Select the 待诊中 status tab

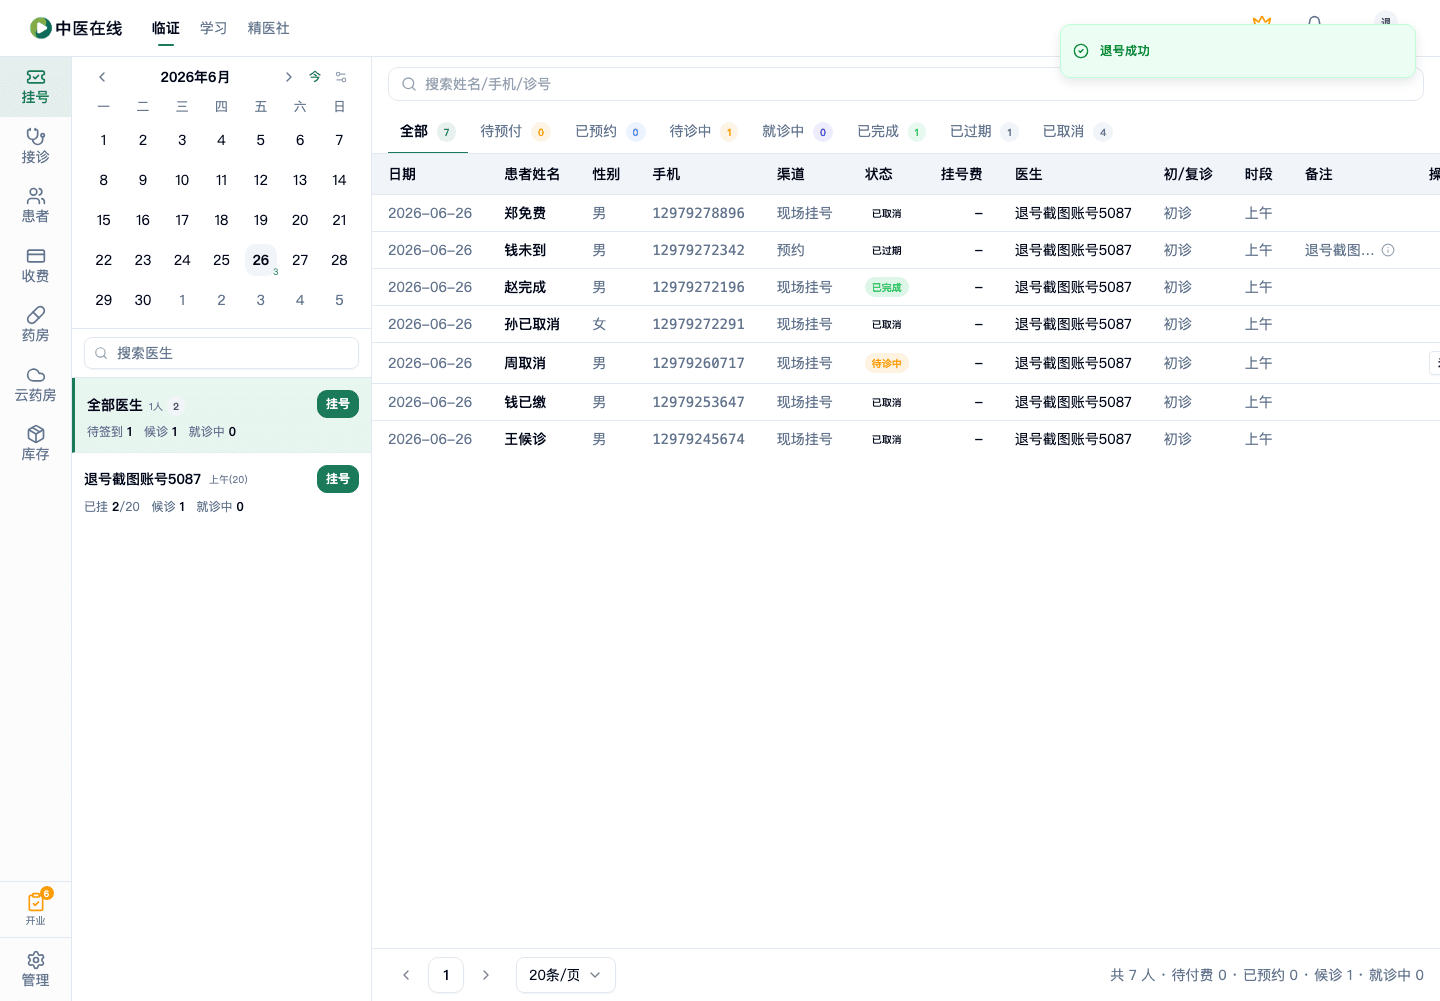coord(704,131)
